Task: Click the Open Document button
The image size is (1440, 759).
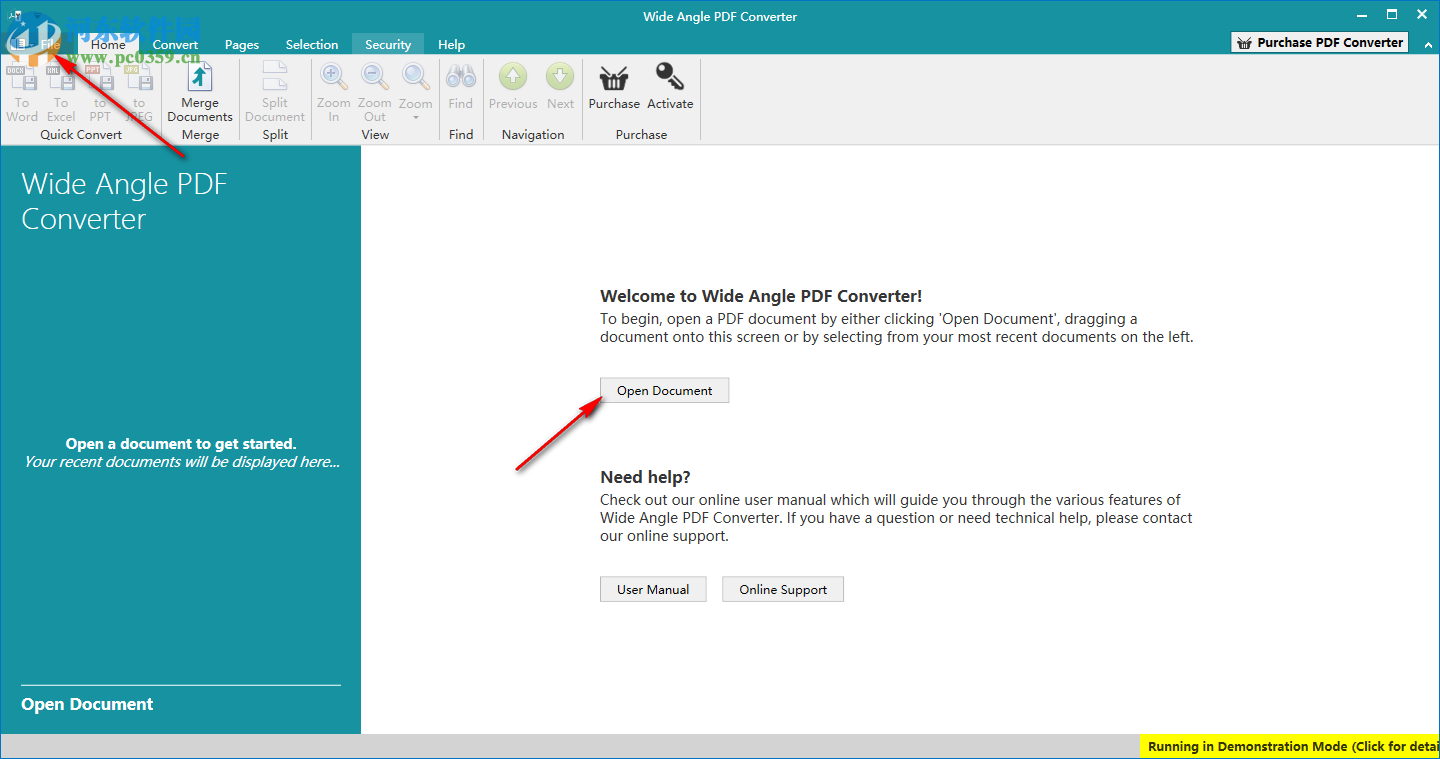Action: (663, 390)
